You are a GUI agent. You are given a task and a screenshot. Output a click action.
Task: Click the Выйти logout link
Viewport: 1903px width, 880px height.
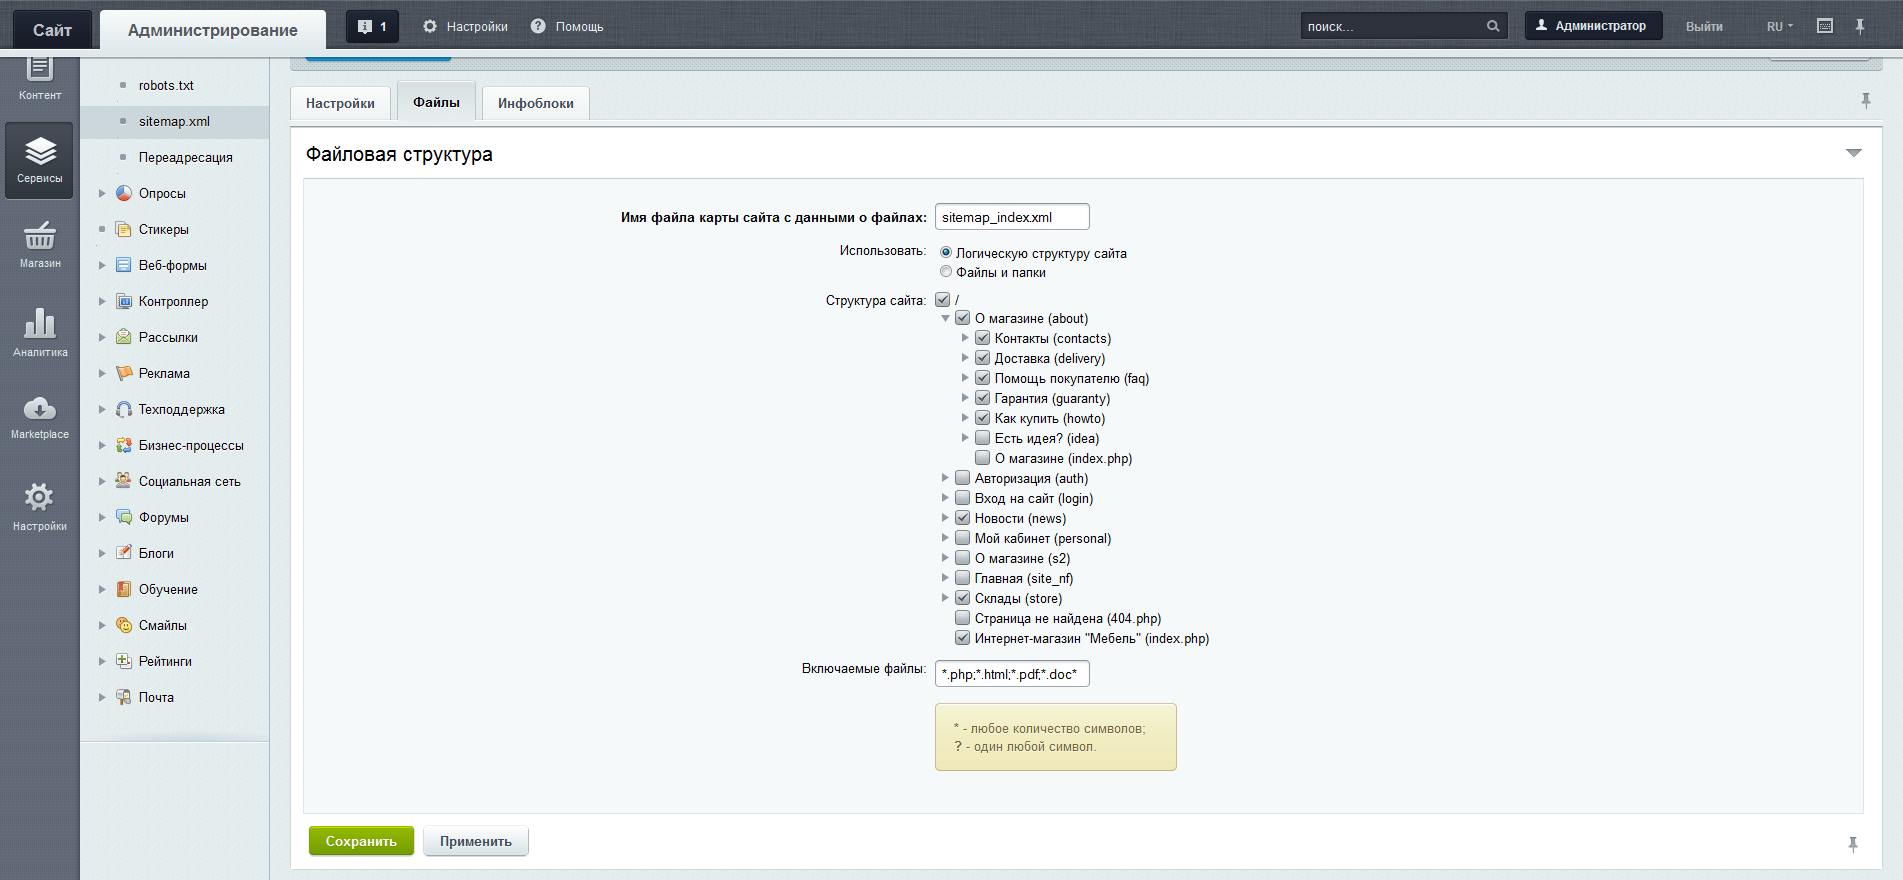click(1704, 27)
